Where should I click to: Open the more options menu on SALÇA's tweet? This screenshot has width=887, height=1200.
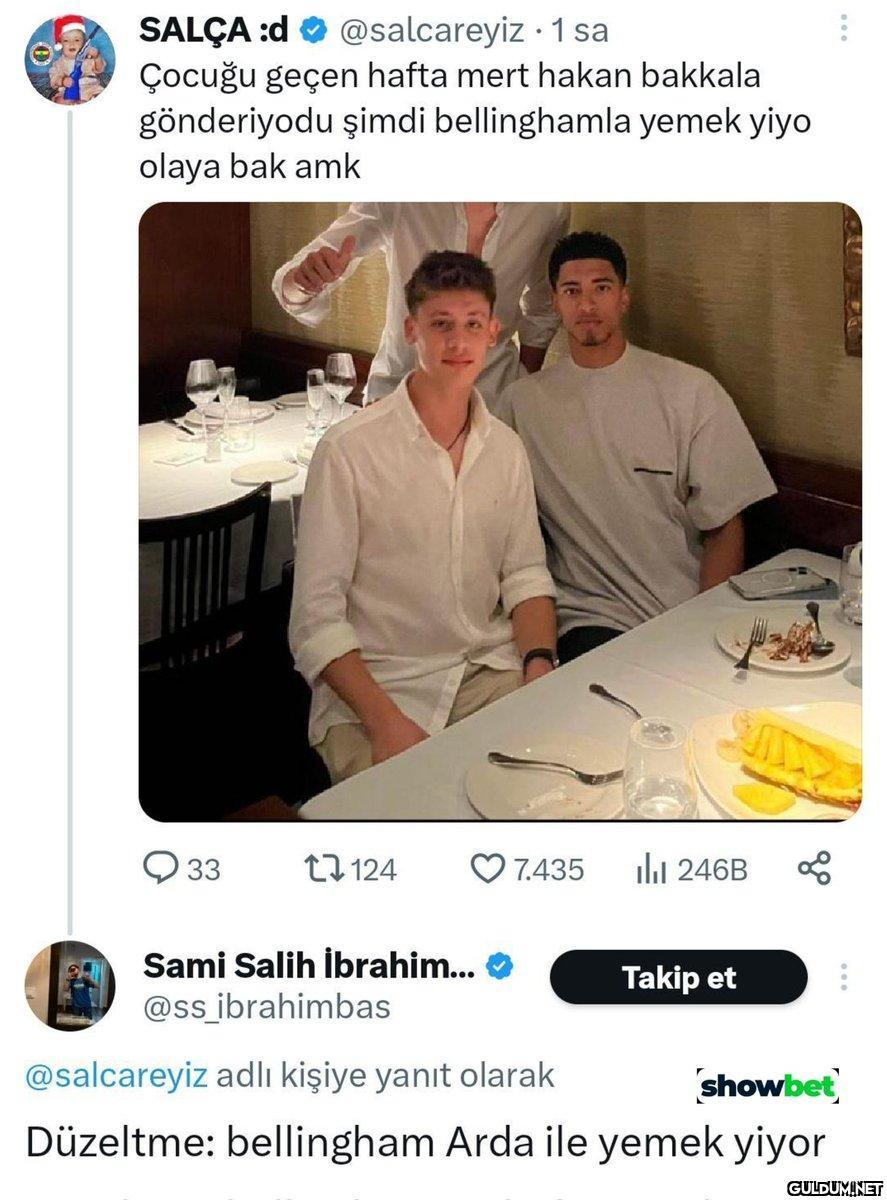[846, 28]
